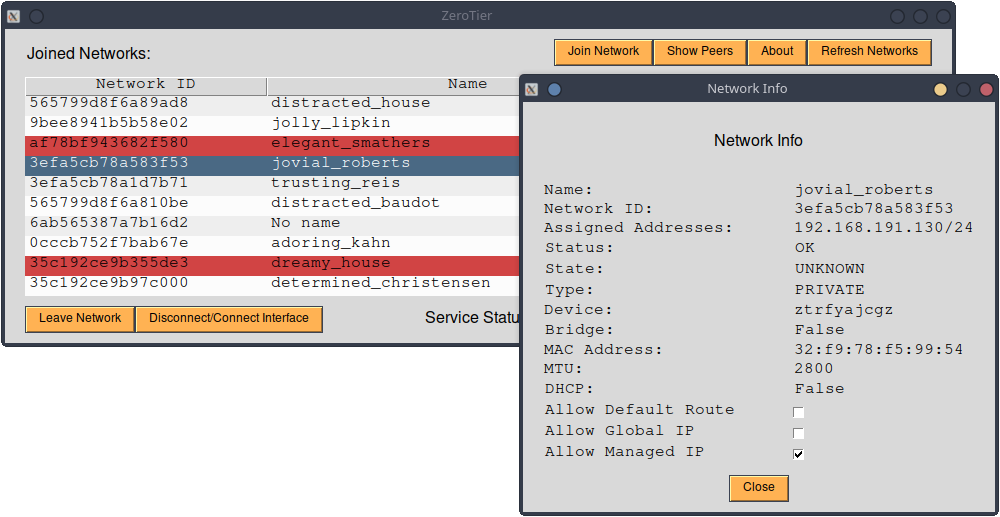Screen dimensions: 1000x517
Task: Click the Leave Network button
Action: (x=80, y=319)
